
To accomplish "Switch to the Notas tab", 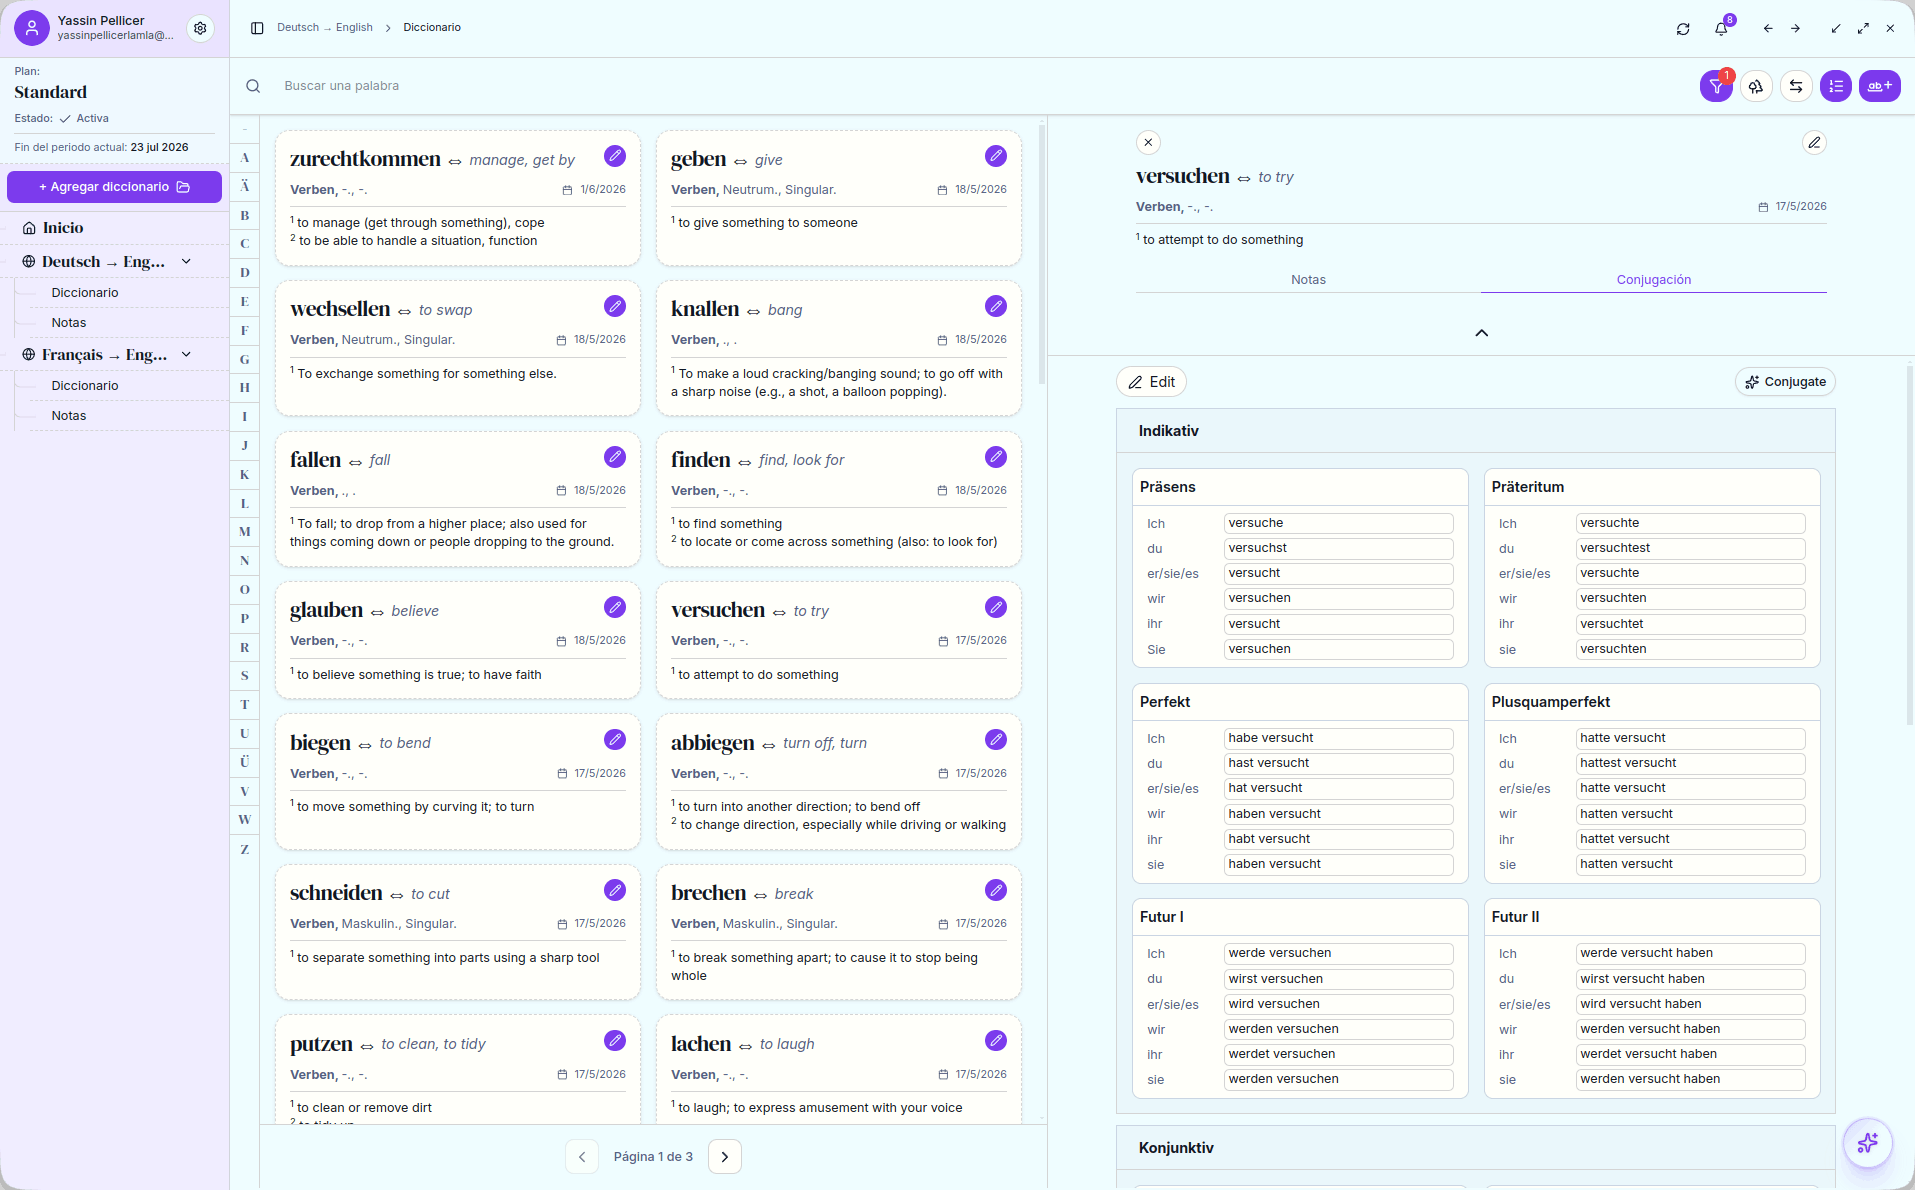I will pyautogui.click(x=1308, y=280).
